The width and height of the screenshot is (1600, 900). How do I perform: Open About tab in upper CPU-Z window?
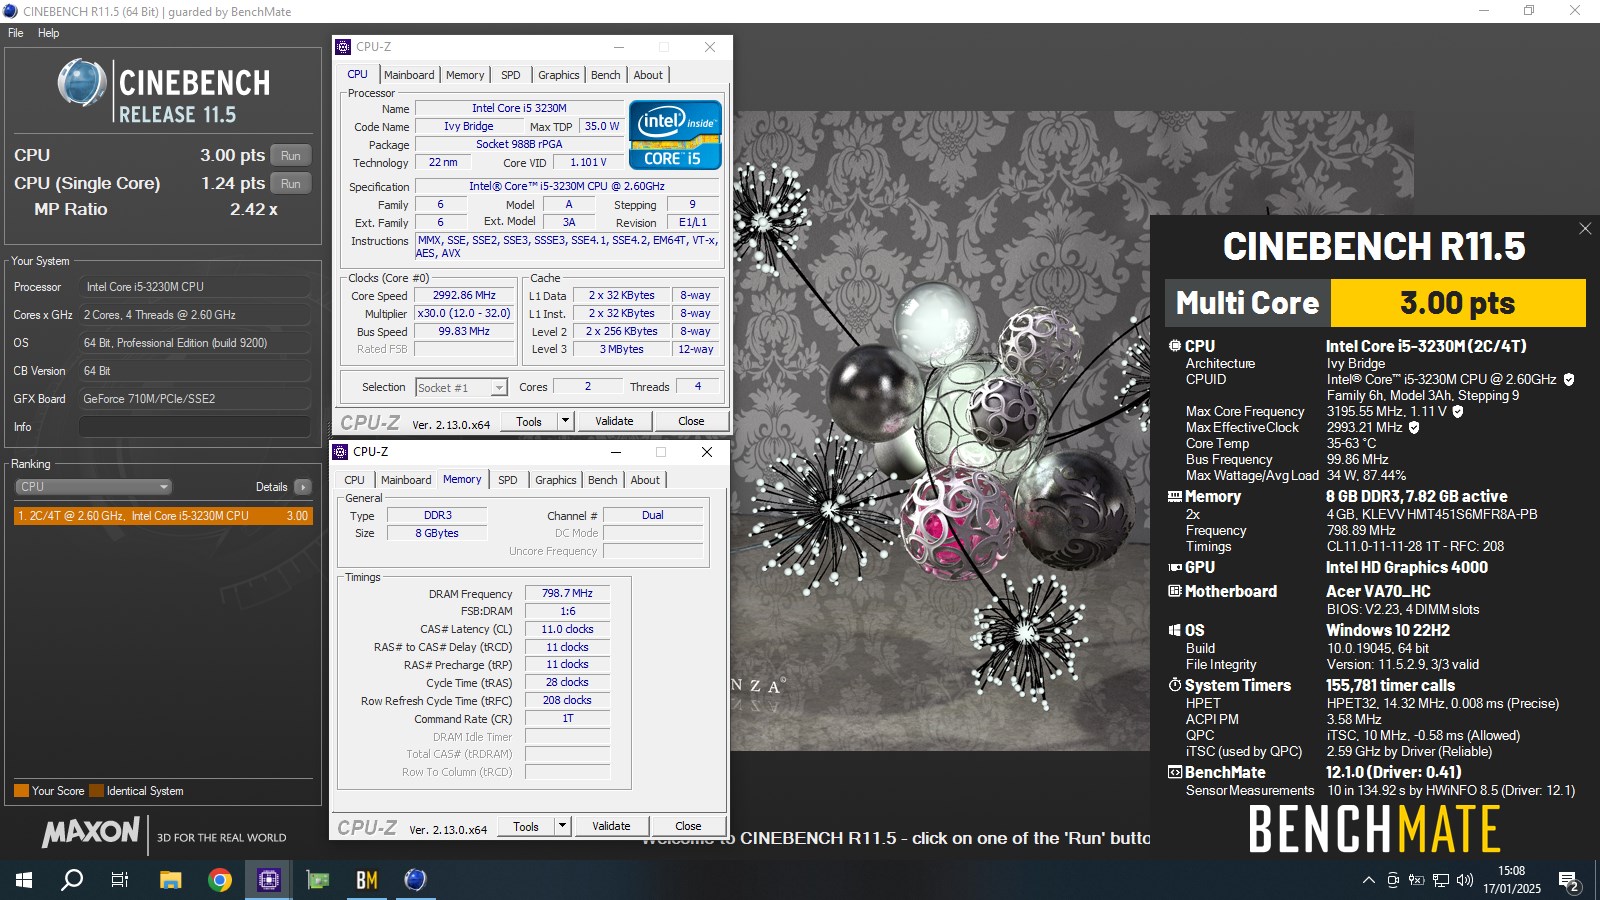click(648, 75)
